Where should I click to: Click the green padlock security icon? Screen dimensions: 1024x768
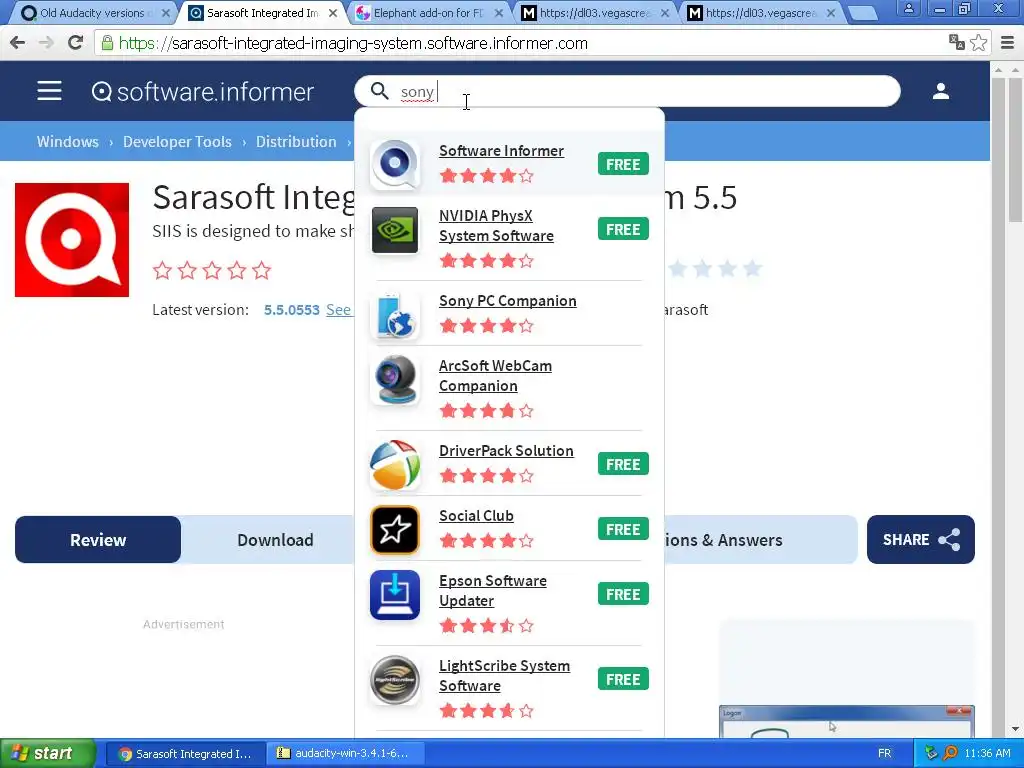[x=107, y=43]
